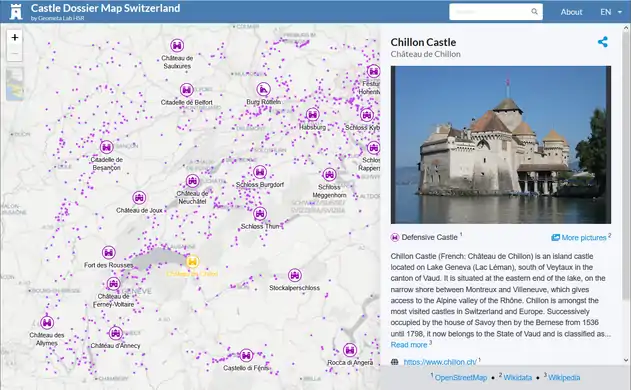Click the map zoom out minus button
Screen dimensions: 631x390
pos(15,54)
